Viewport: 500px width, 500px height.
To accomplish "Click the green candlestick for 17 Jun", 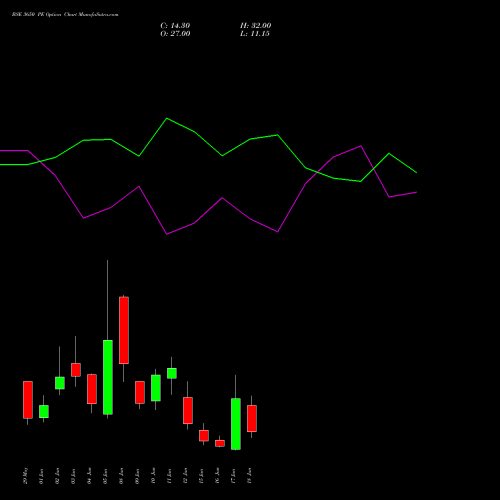I will click(236, 424).
